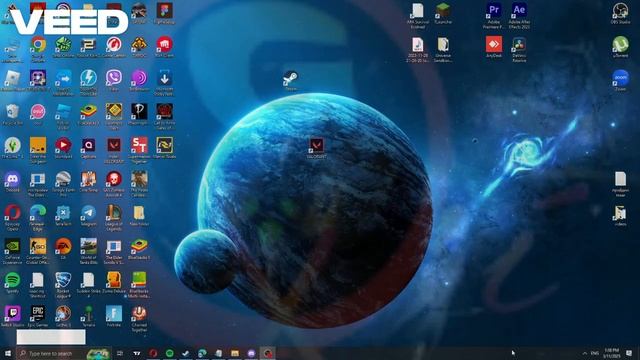Viewport: 640px width, 360px height.
Task: Switch to Spotify in the taskbar
Action: tap(169, 353)
